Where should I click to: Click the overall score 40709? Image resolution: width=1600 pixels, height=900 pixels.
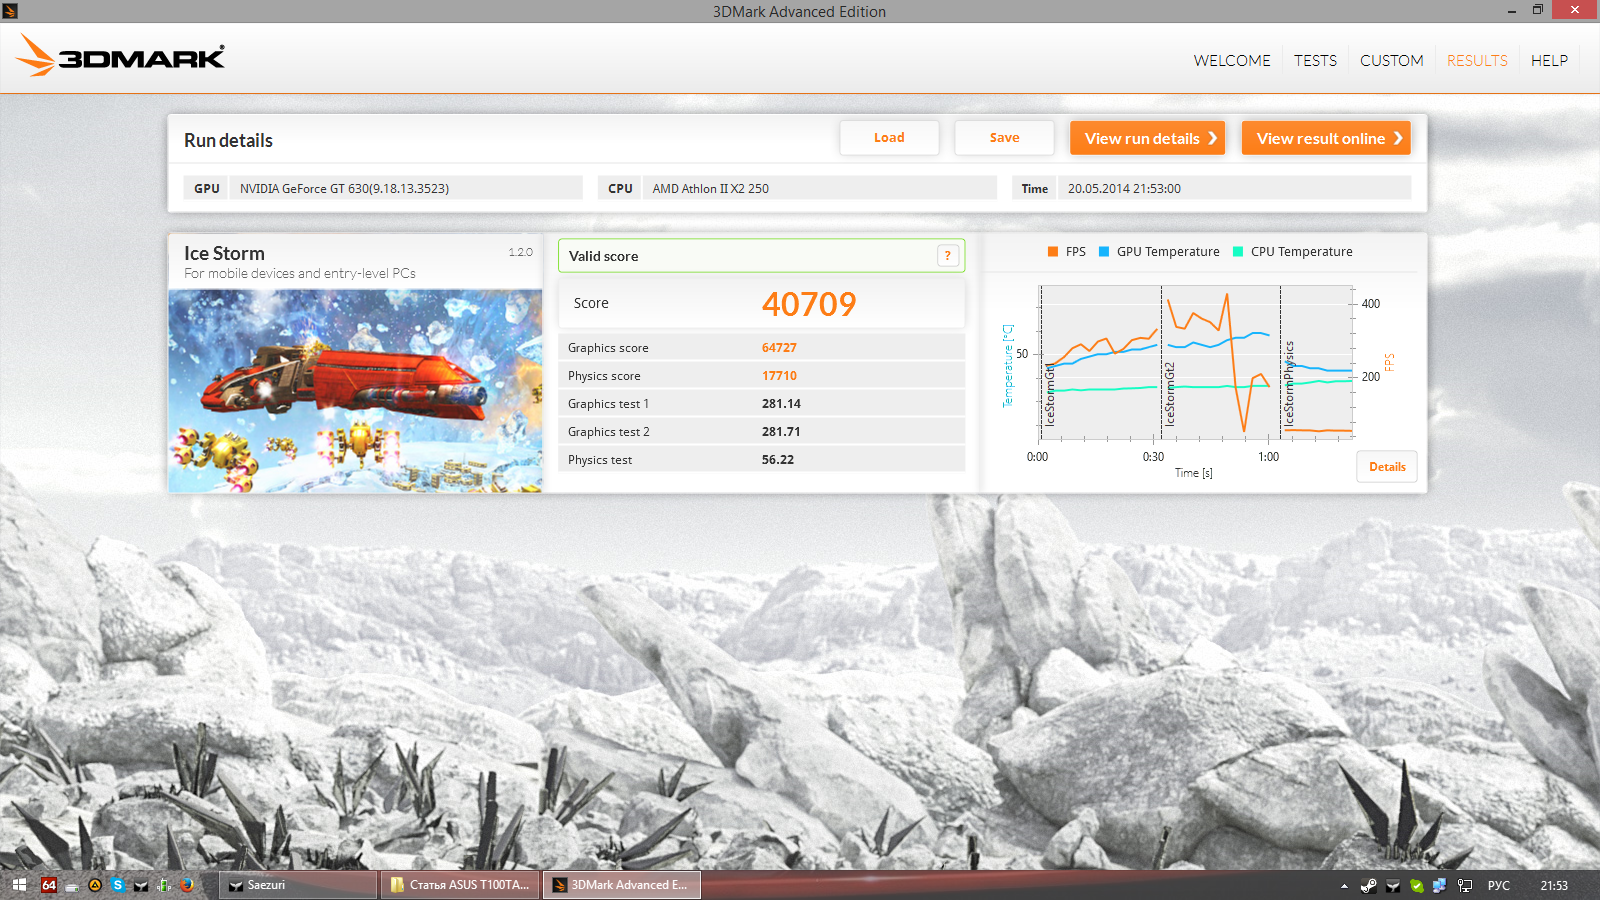point(809,304)
